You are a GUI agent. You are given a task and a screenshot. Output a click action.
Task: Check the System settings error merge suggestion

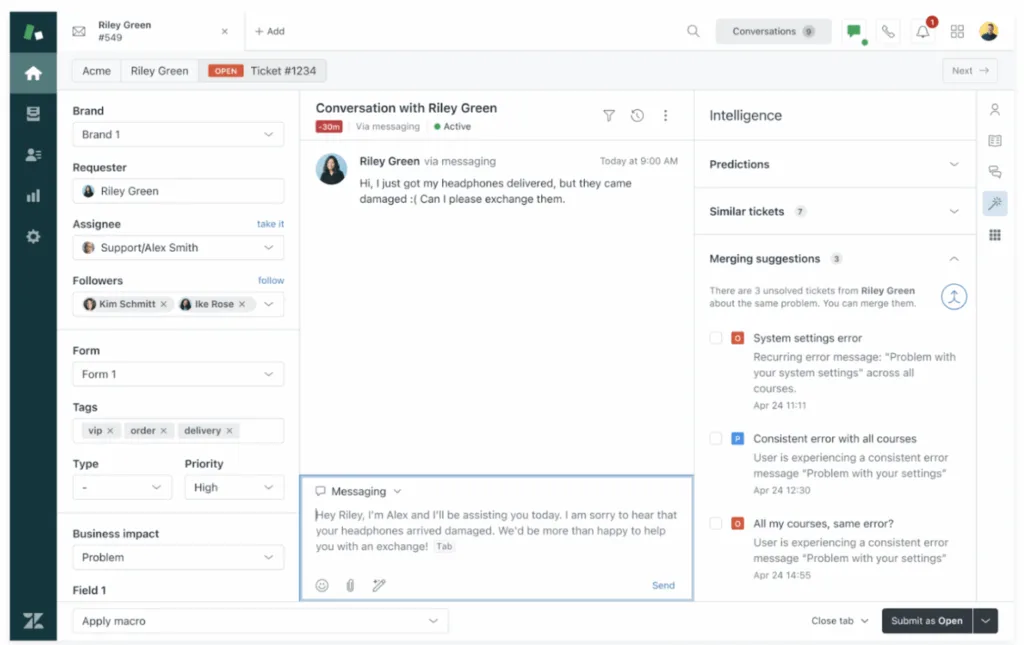[716, 338]
